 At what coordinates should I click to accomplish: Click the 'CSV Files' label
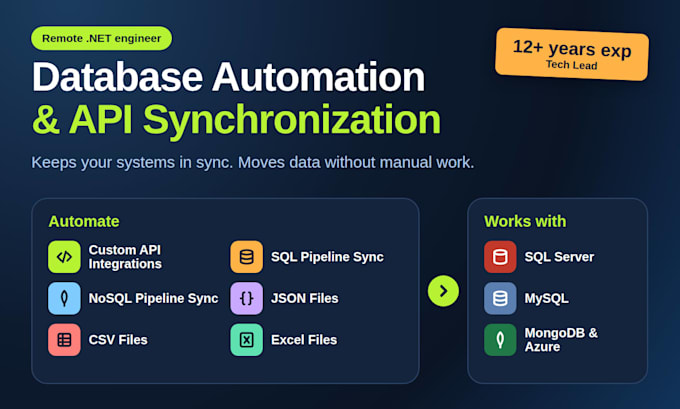coord(118,340)
